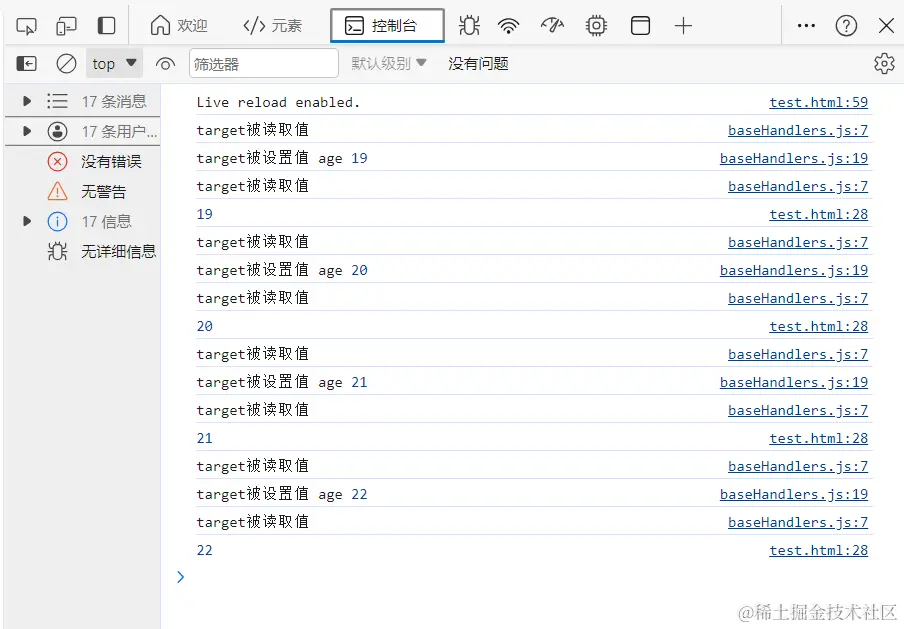Toggle device emulation icon
The width and height of the screenshot is (904, 629).
coord(66,26)
